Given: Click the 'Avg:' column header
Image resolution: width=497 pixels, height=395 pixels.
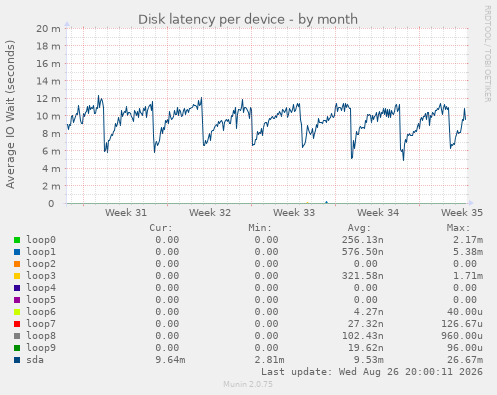Looking at the screenshot, I should [359, 228].
